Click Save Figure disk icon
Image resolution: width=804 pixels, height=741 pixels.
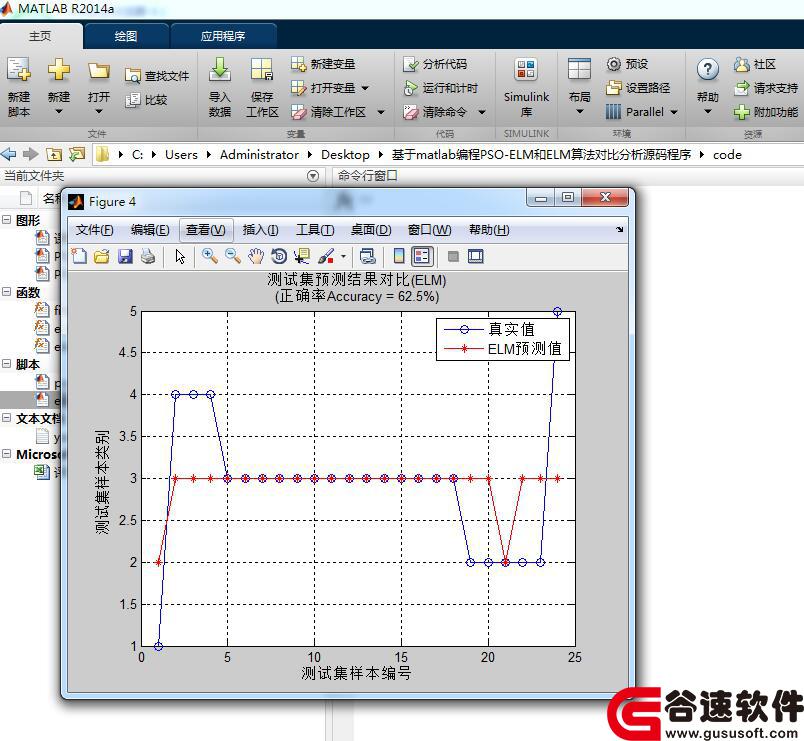pyautogui.click(x=125, y=256)
